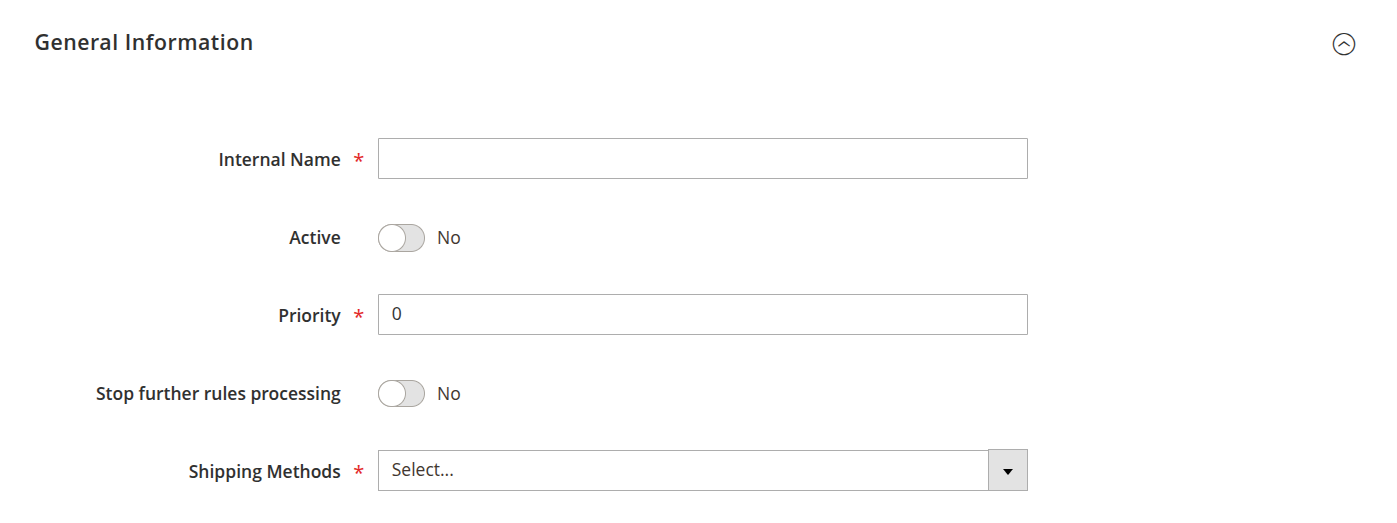Screen dimensions: 1397x523
Task: Click the red asterisk beside Priority
Action: [x=358, y=317]
